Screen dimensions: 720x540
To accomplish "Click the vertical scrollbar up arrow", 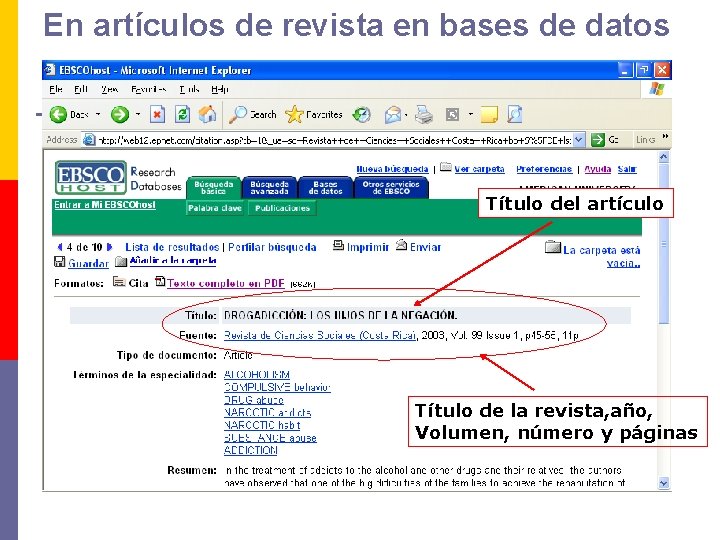I will [x=664, y=157].
